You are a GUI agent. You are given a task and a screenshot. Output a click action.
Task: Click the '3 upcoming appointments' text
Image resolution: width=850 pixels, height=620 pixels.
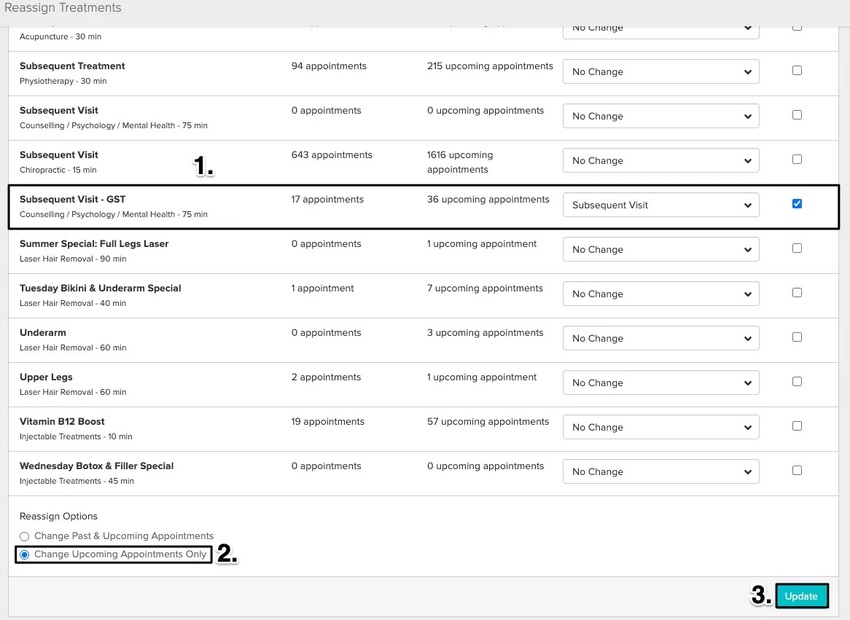485,333
